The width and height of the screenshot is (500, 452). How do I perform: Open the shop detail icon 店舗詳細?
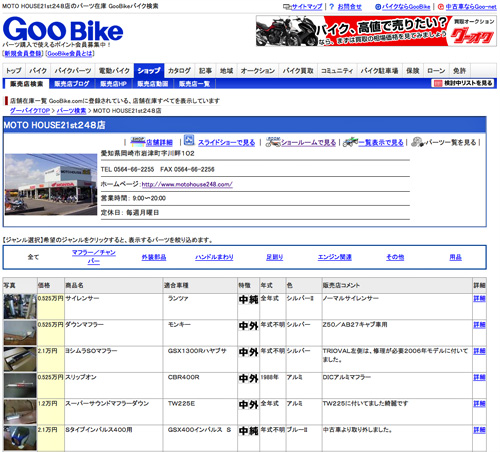138,142
